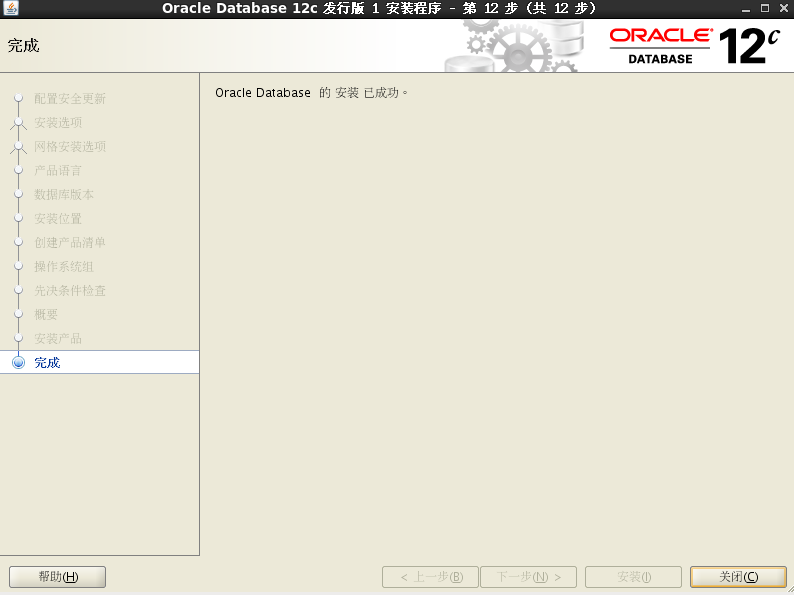Minimize the installer window
This screenshot has height=595, width=794.
coord(746,9)
